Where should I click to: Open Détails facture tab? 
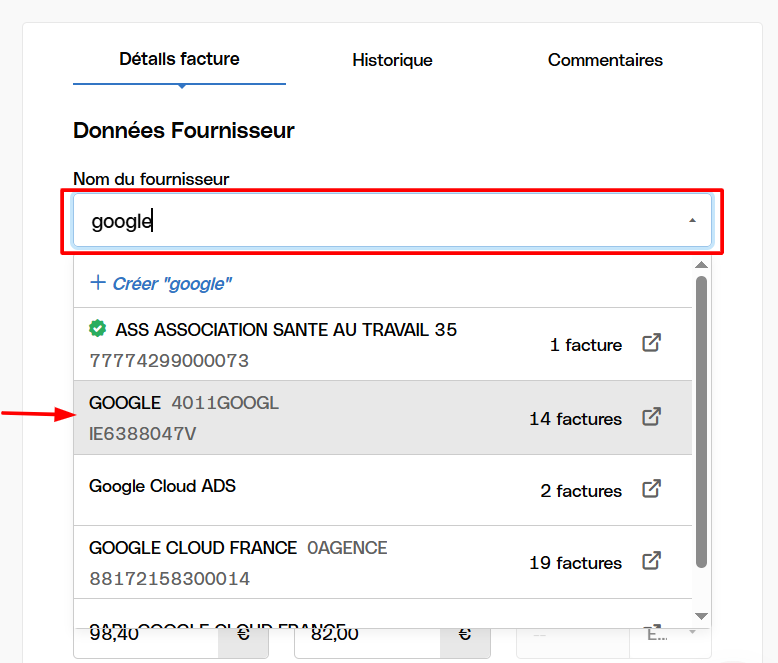[x=179, y=59]
